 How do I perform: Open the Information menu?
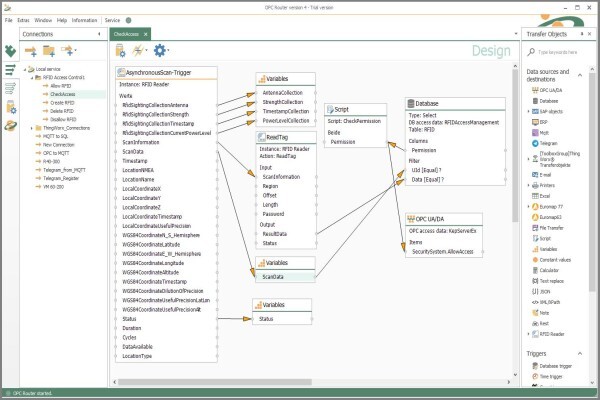tap(84, 20)
